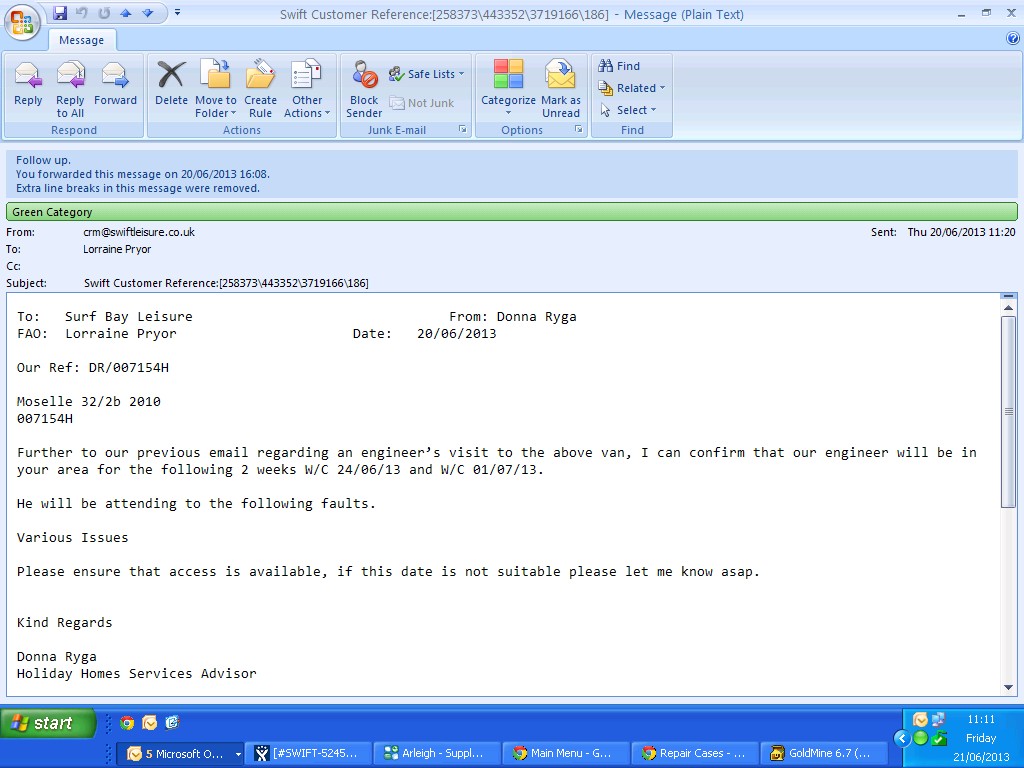Click the message body vertical scrollbar thumb
The height and width of the screenshot is (768, 1024).
(x=1008, y=411)
